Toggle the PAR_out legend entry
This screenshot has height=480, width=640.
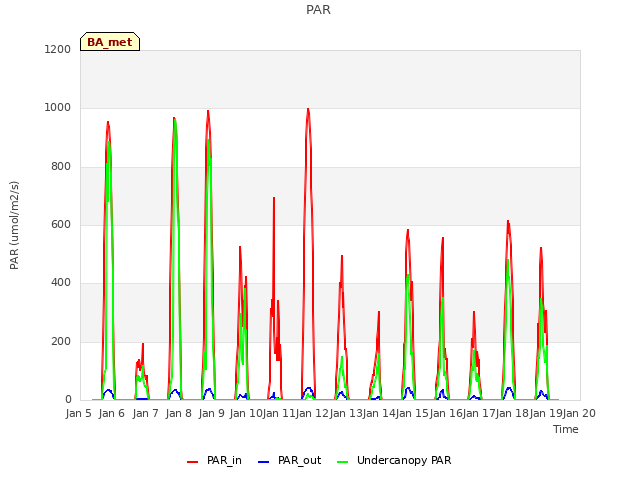tap(289, 460)
